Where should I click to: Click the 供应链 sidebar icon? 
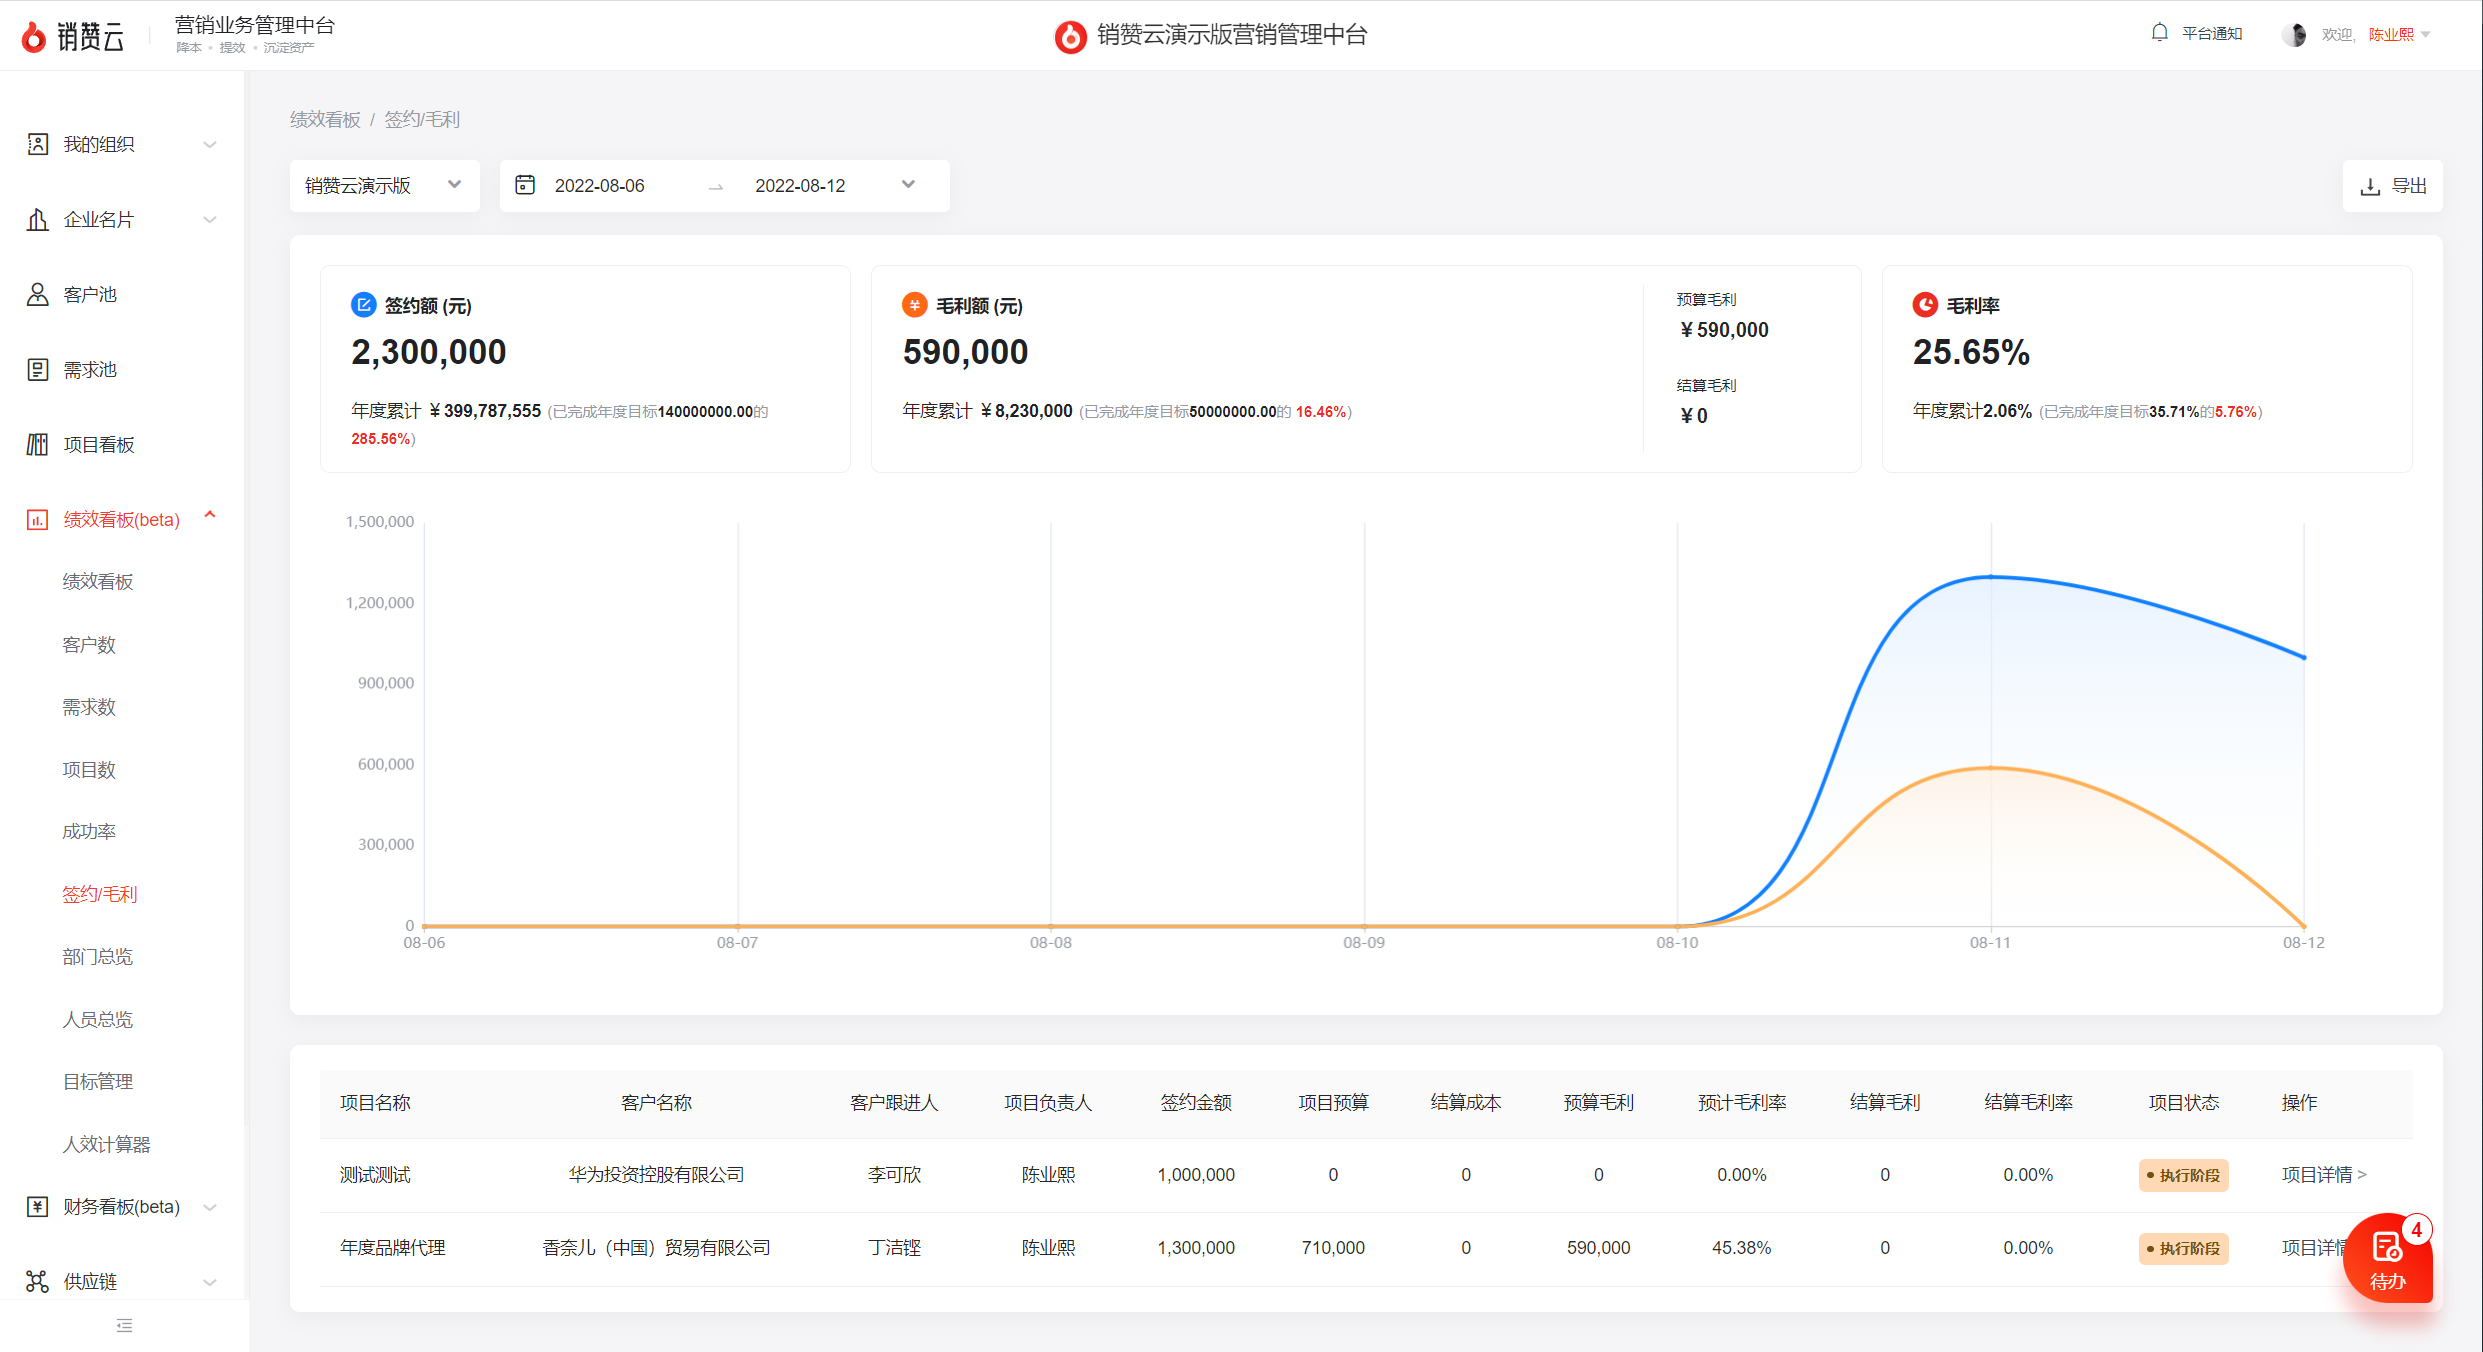click(x=37, y=1281)
